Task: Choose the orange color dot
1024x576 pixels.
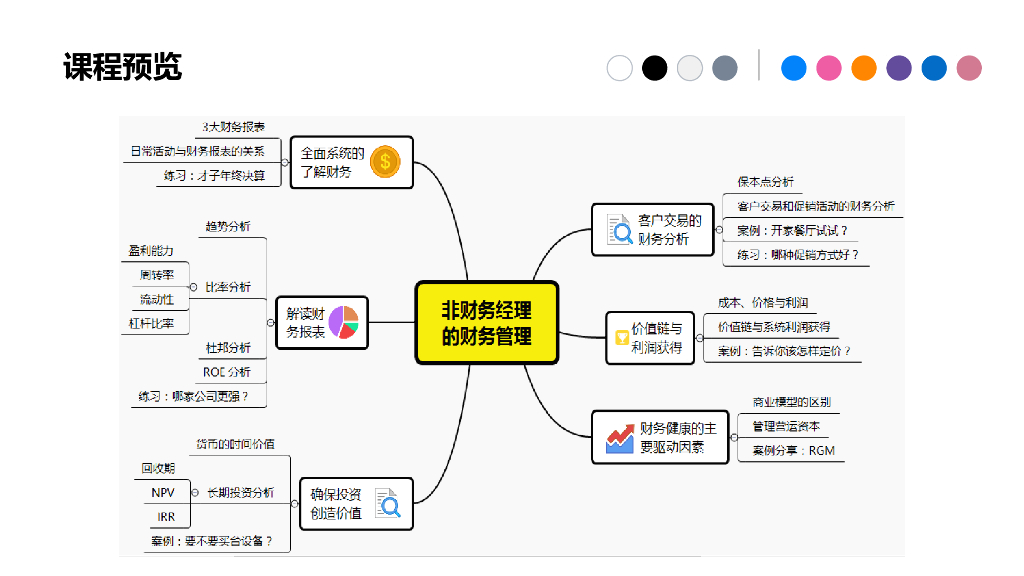Action: (863, 68)
